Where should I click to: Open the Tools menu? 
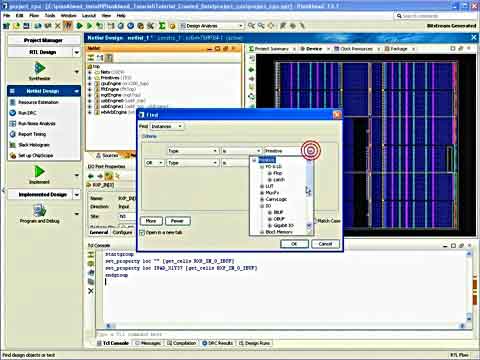point(50,15)
